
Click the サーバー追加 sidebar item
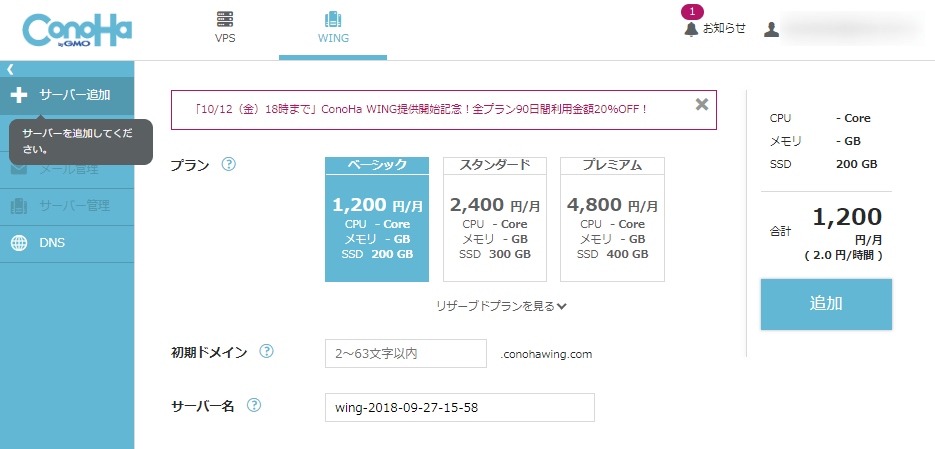click(x=67, y=95)
